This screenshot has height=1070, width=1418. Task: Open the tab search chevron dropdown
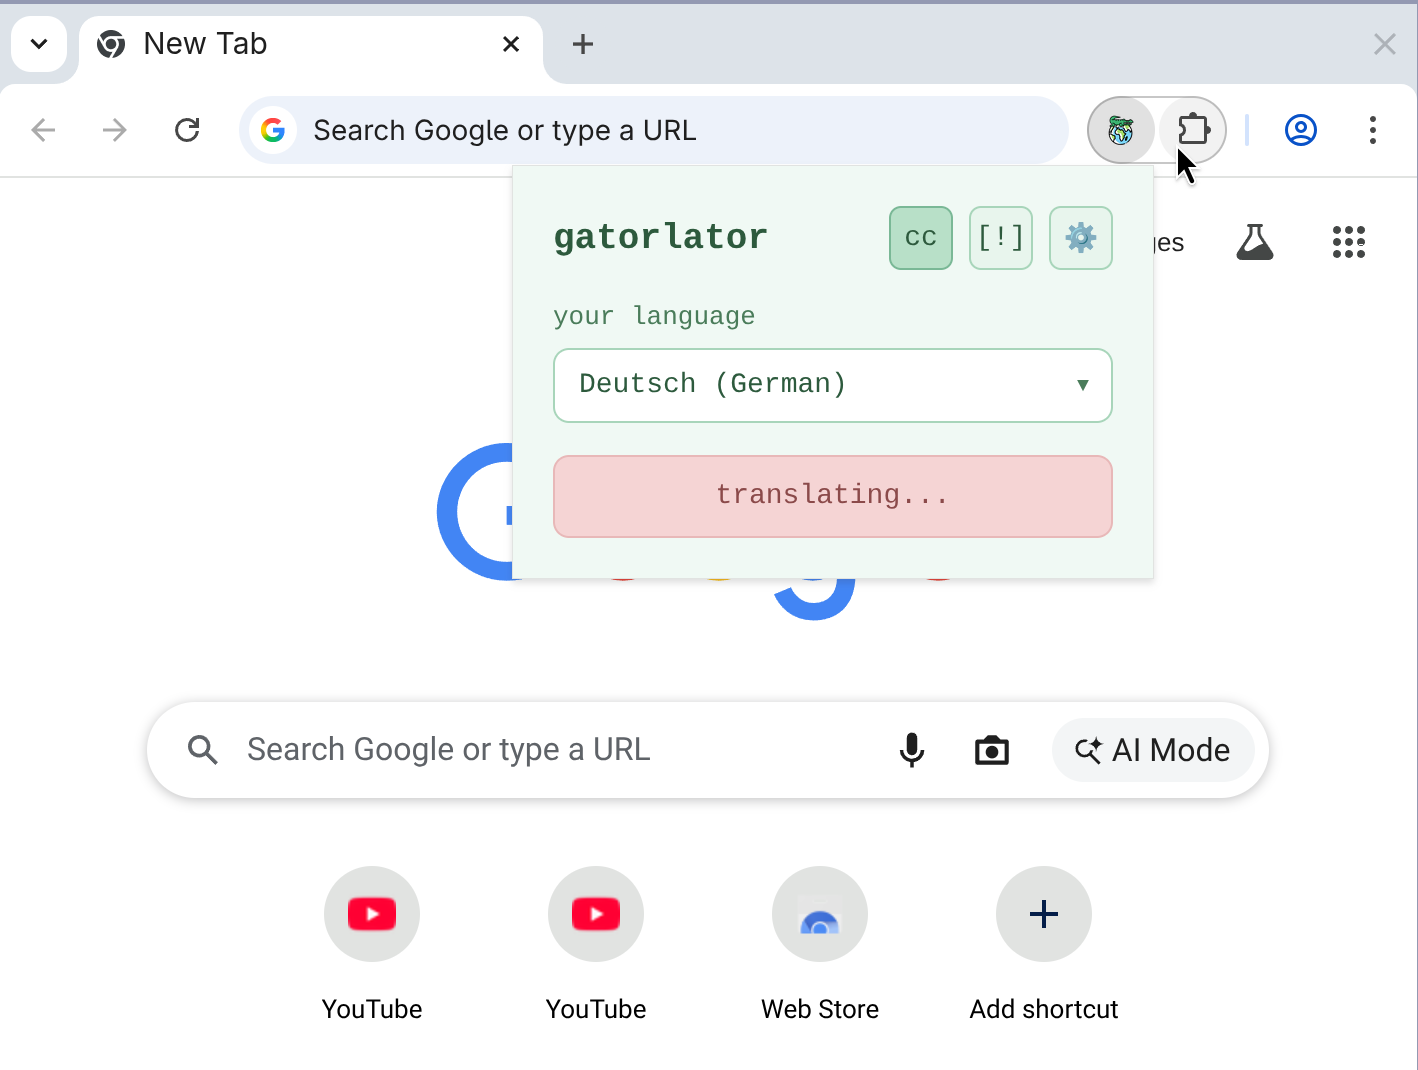coord(39,44)
